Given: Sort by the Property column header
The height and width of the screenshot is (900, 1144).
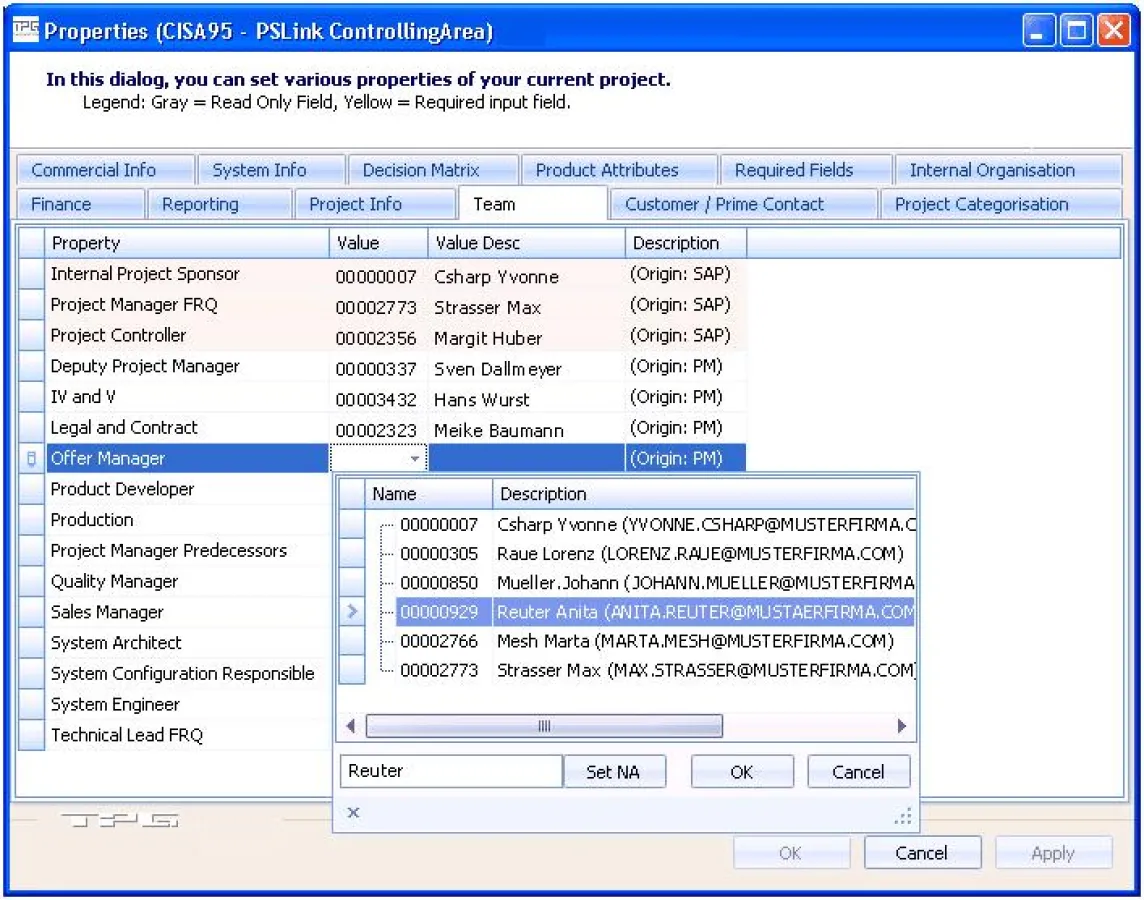Looking at the screenshot, I should (188, 243).
